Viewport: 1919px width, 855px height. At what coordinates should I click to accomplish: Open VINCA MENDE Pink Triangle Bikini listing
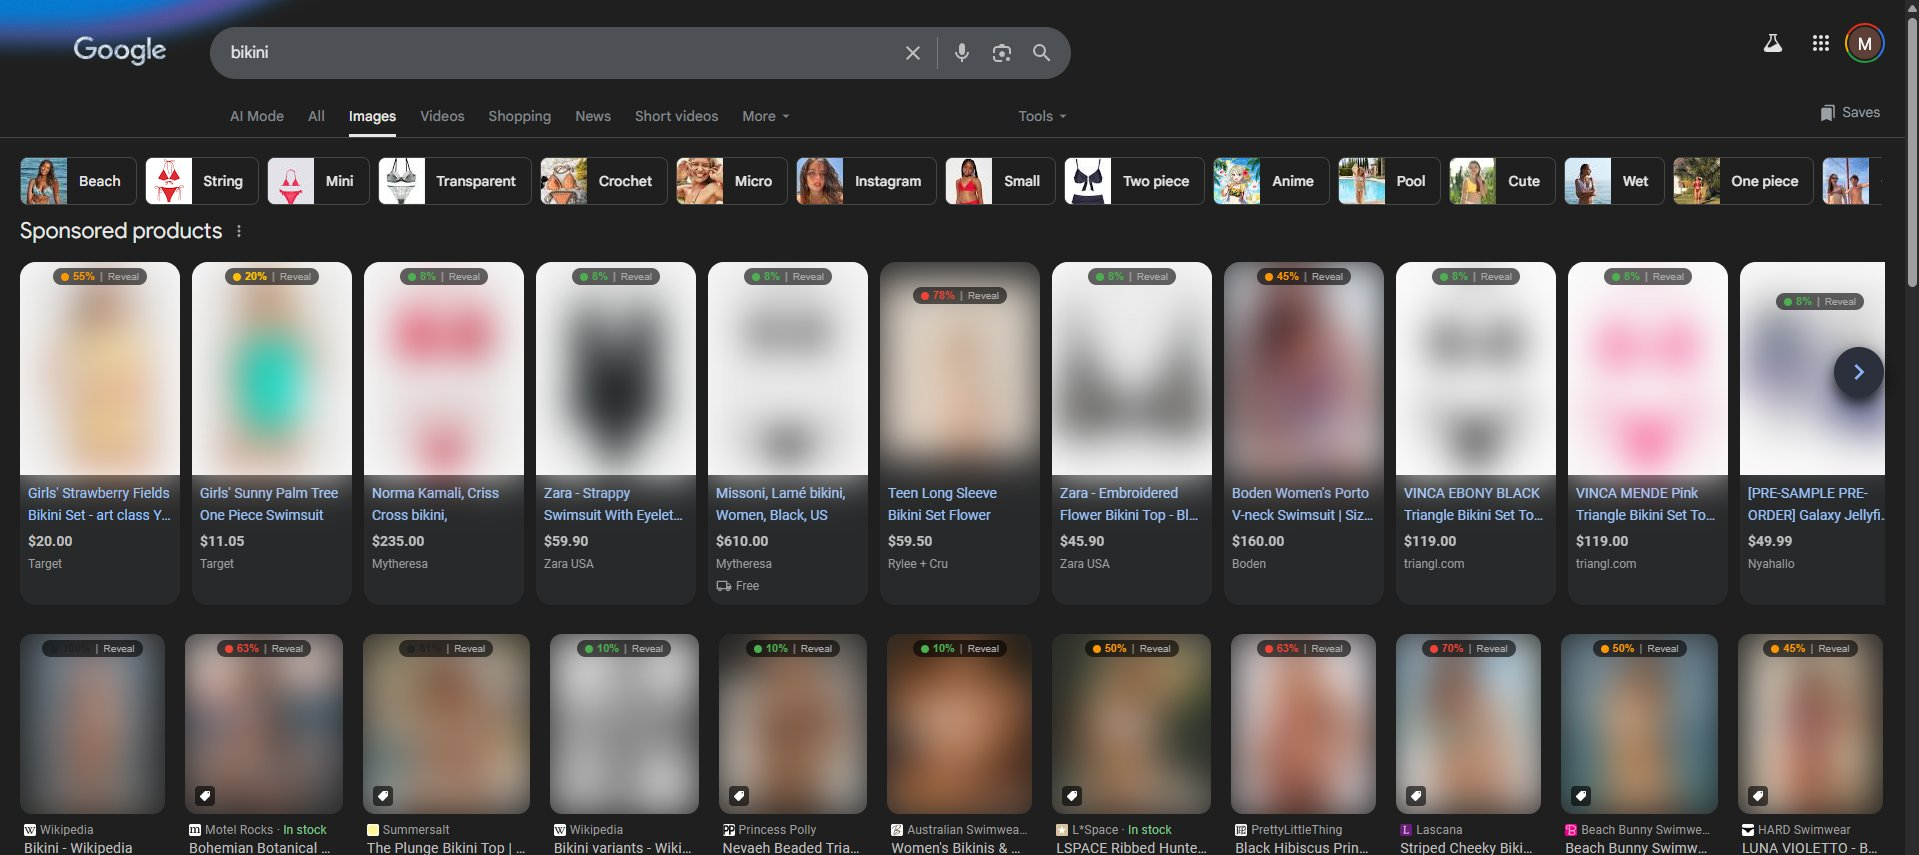coord(1645,504)
